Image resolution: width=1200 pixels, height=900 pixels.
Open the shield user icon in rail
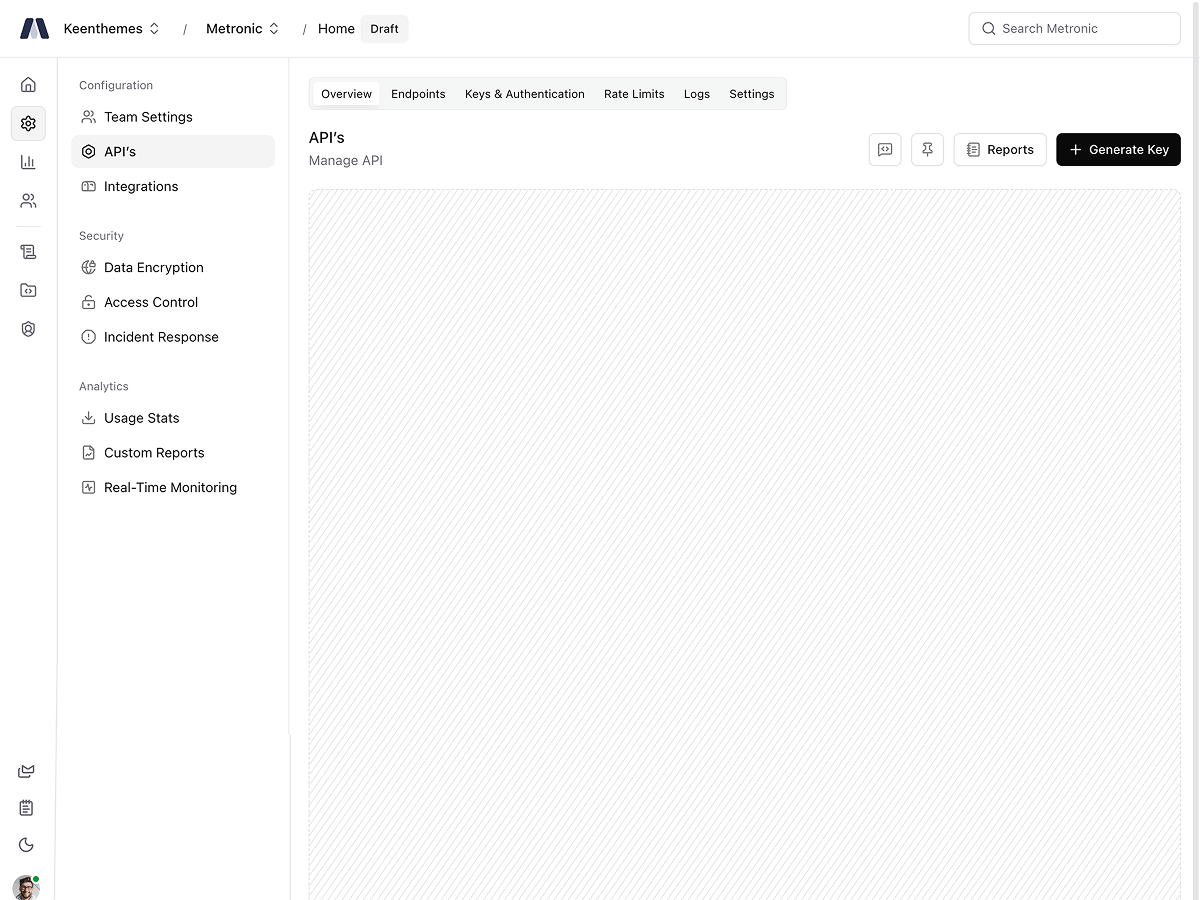click(28, 329)
